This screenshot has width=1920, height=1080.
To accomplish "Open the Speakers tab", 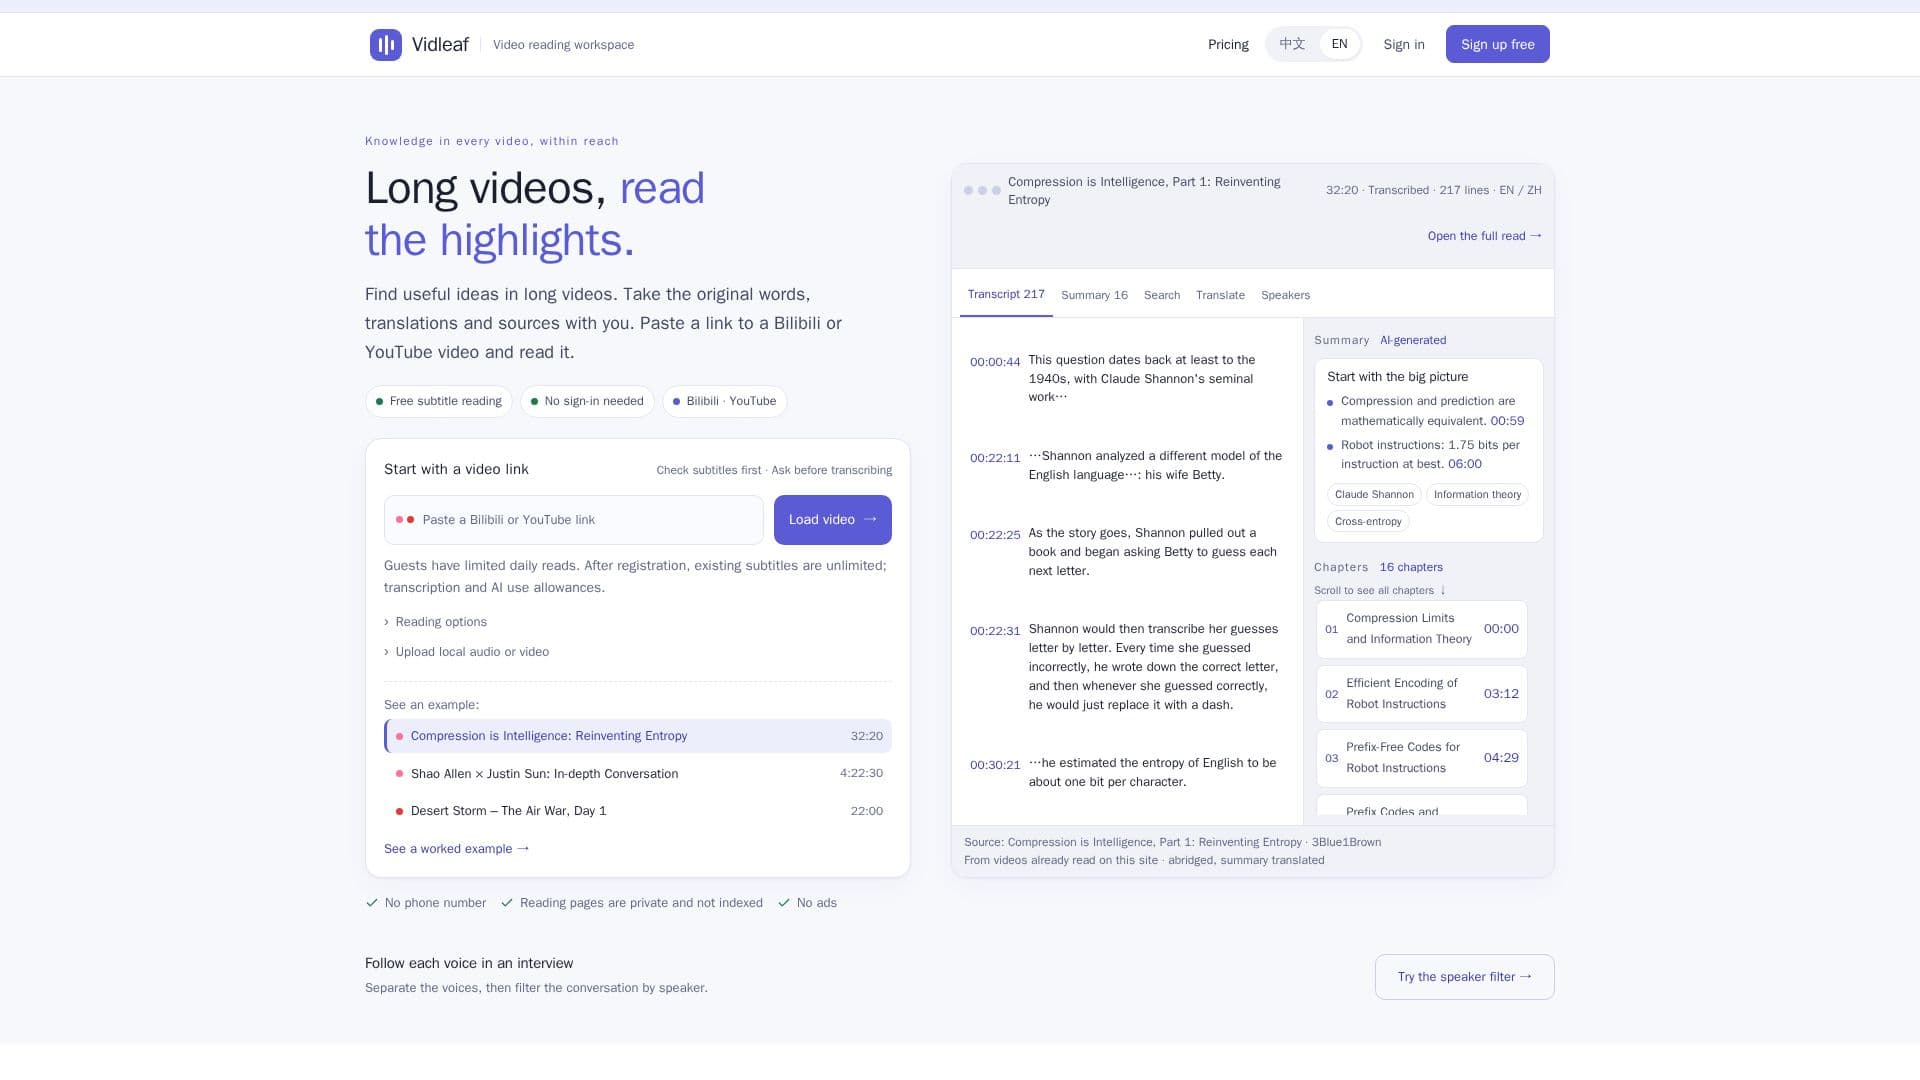I will pos(1285,295).
